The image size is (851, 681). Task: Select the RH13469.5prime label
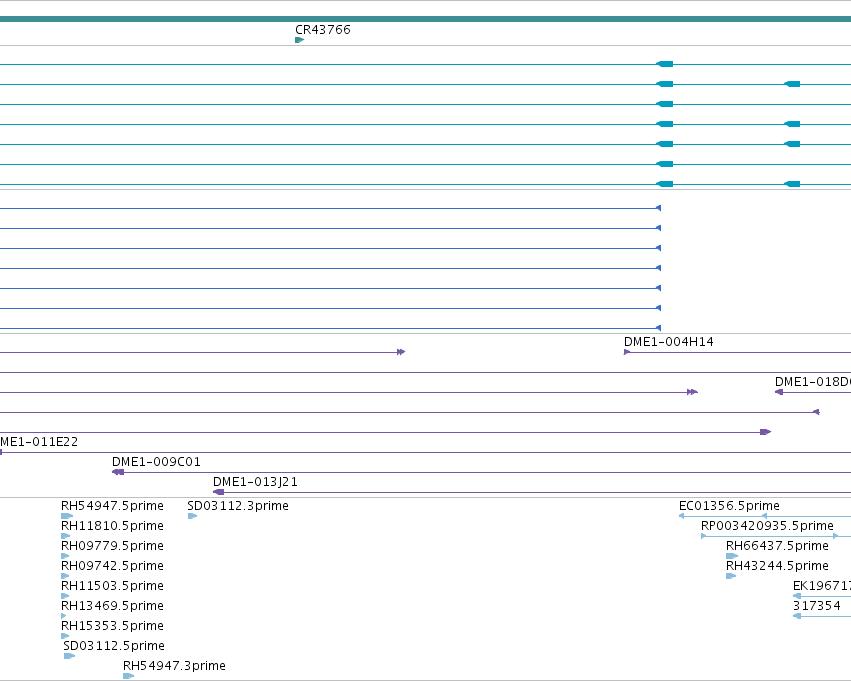coord(112,606)
